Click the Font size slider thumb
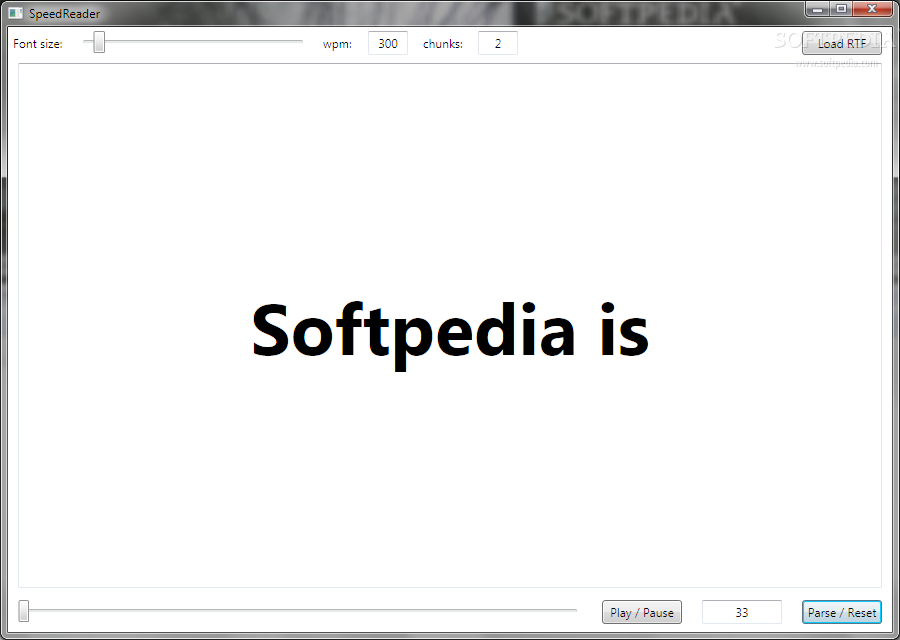This screenshot has width=900, height=640. click(x=99, y=42)
